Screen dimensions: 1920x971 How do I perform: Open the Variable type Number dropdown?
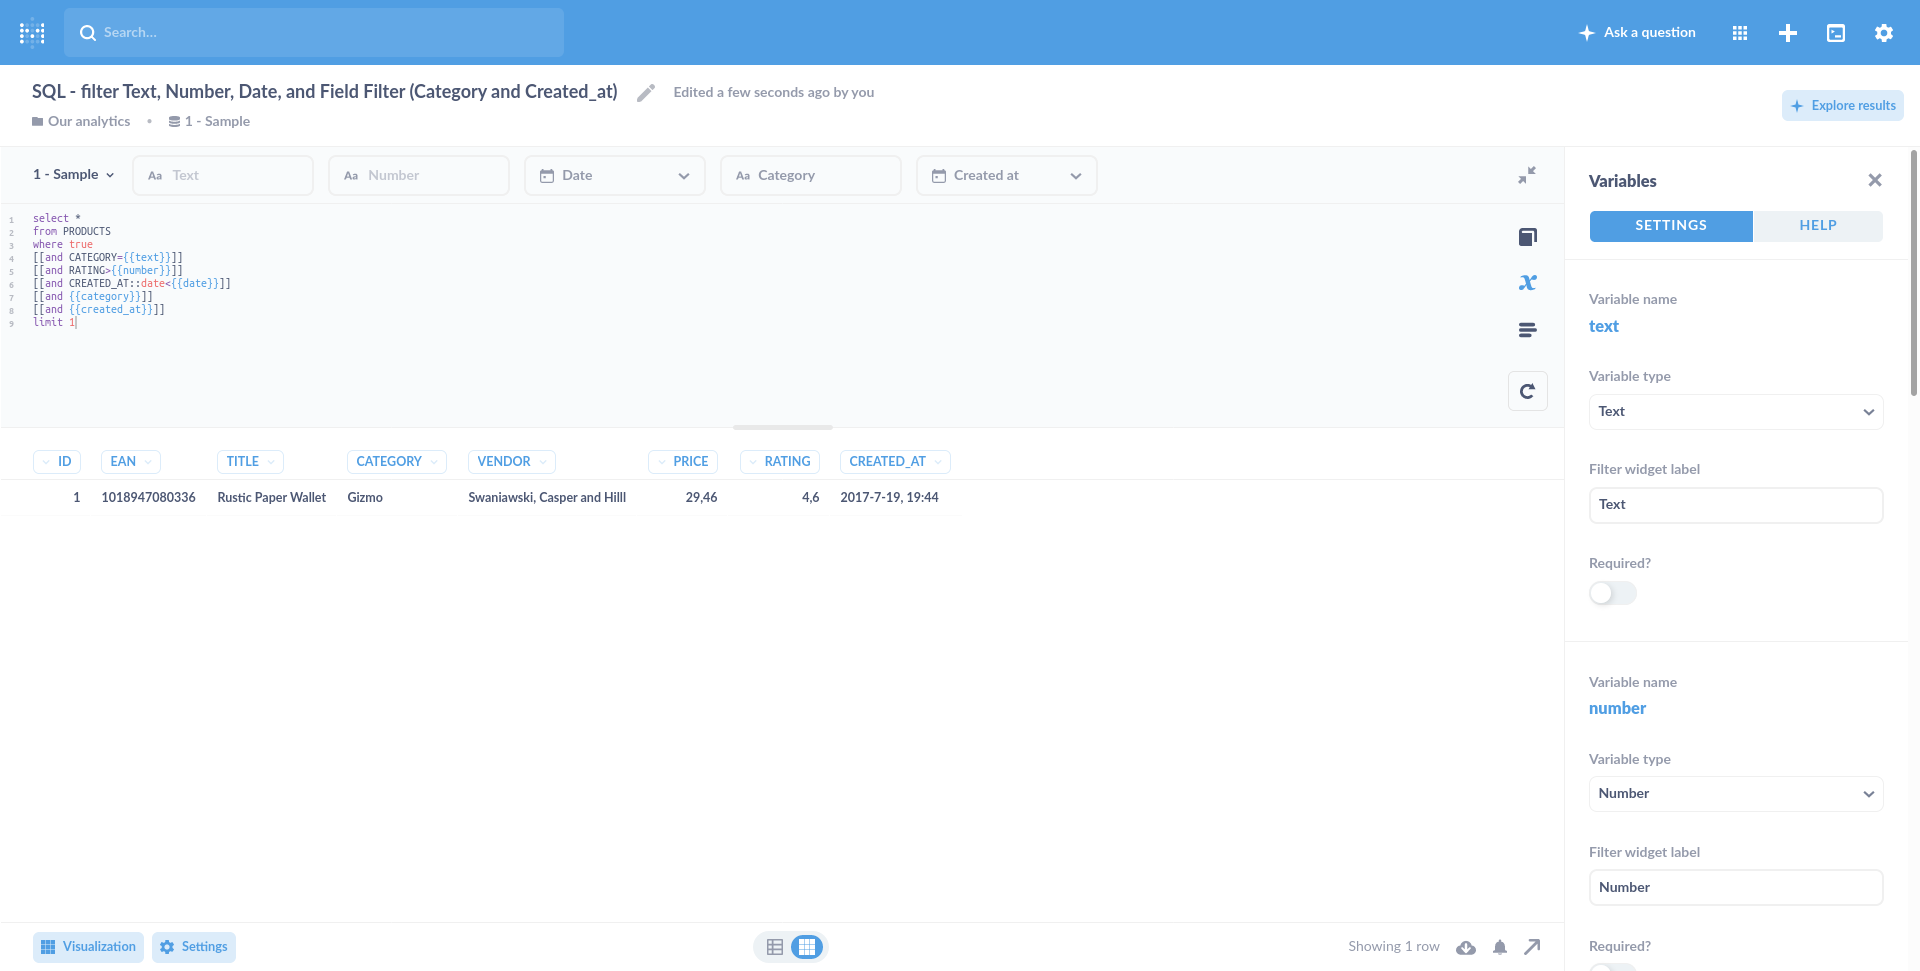[x=1736, y=794]
